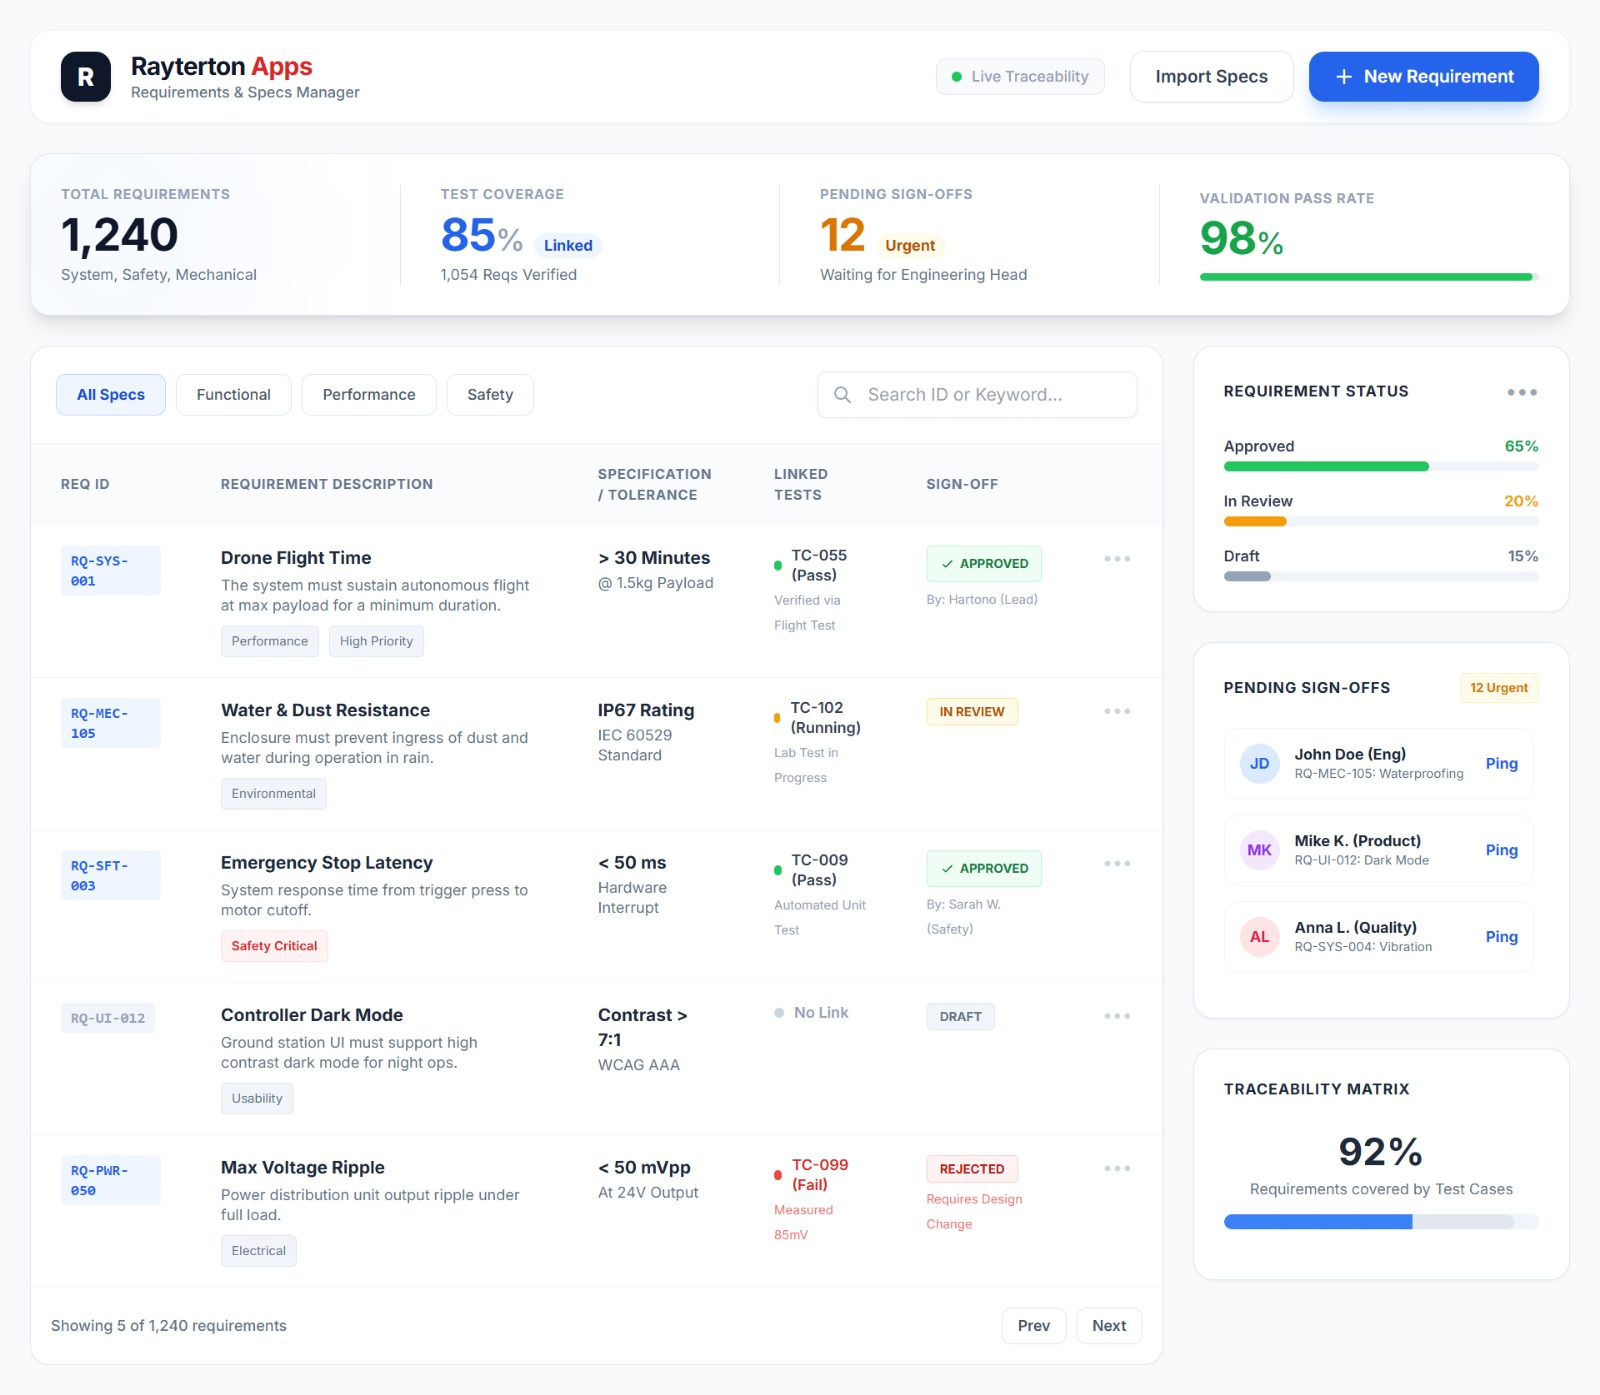Open options menu for Drone Flight Time row
1600x1395 pixels.
[x=1117, y=559]
